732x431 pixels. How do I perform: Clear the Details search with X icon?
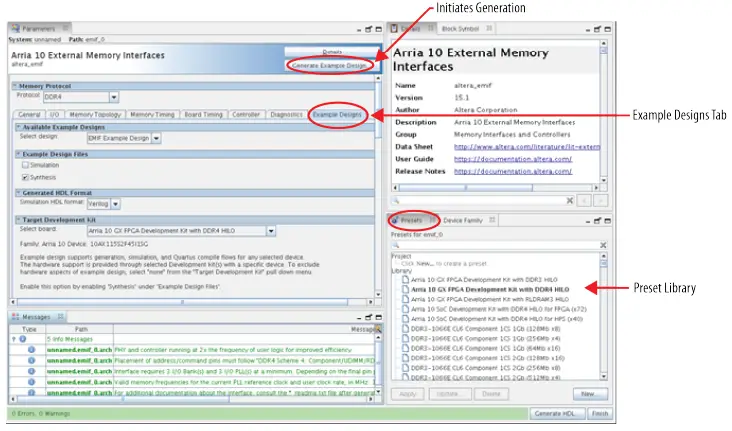570,200
